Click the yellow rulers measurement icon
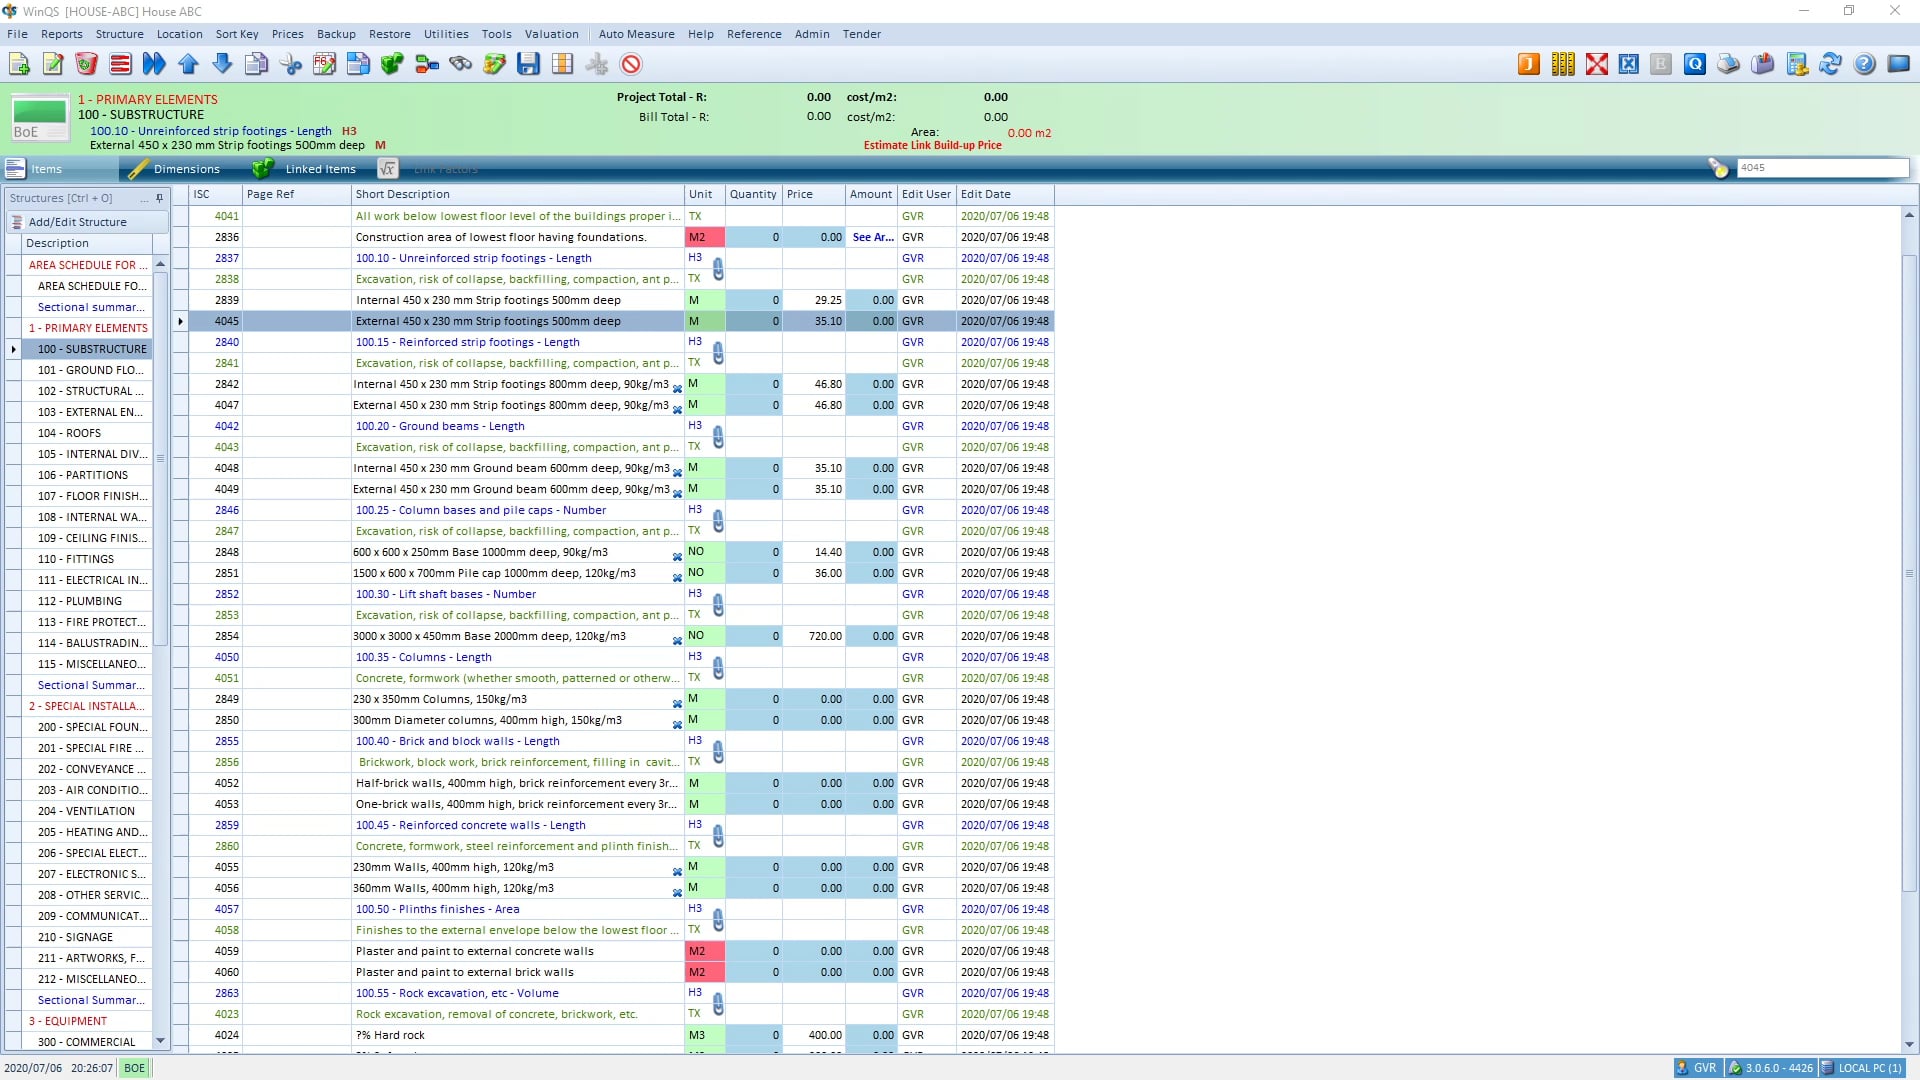 click(1563, 64)
